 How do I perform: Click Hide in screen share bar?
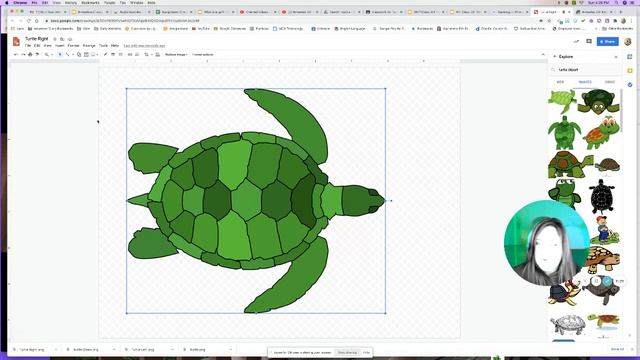point(366,352)
